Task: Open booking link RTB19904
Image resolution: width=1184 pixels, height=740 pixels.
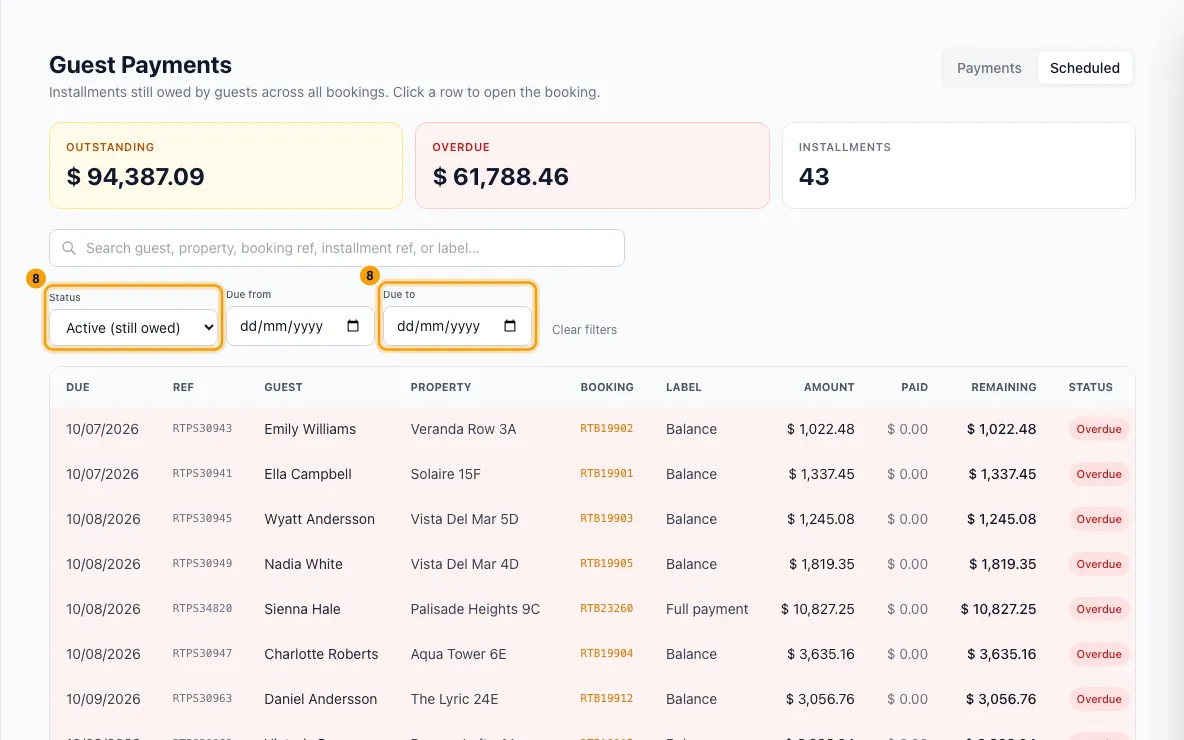Action: (x=606, y=654)
